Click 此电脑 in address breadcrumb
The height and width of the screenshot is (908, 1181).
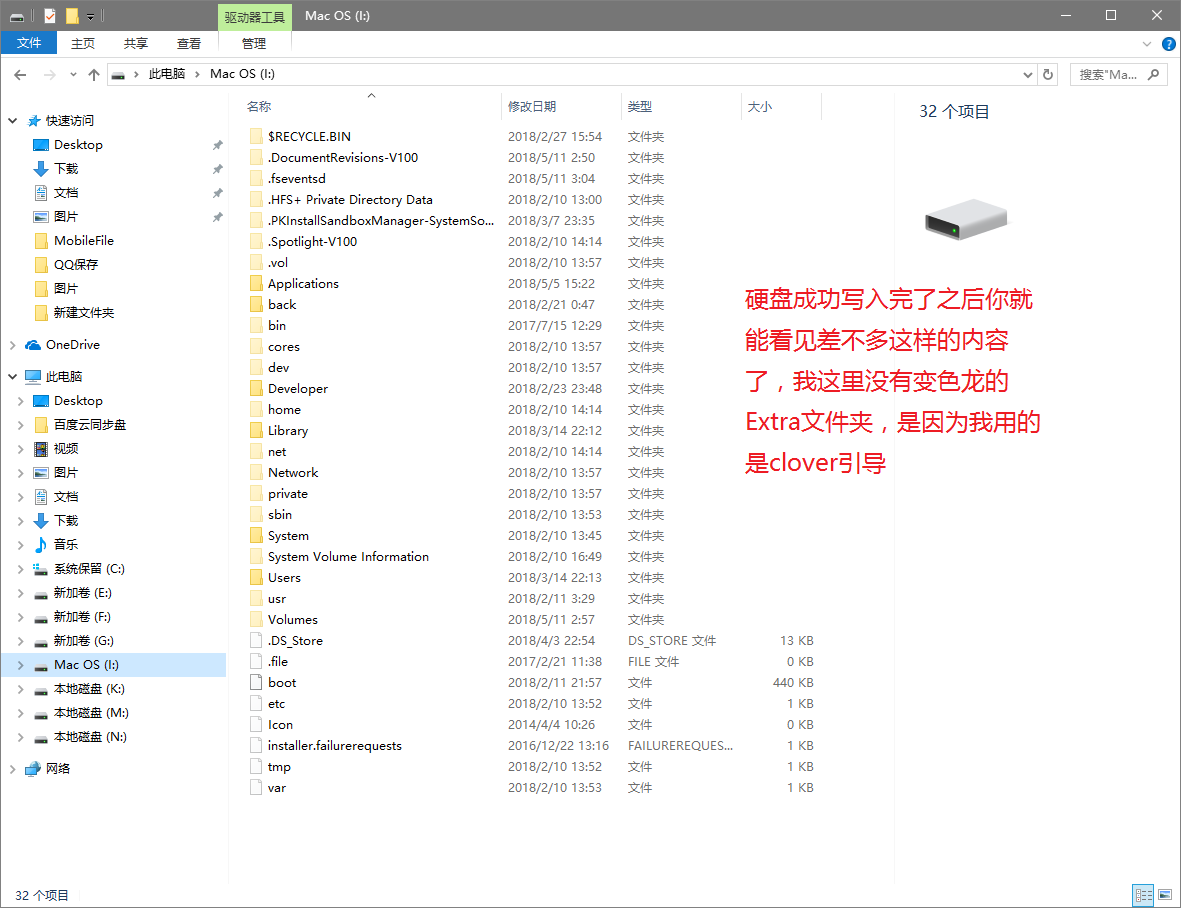(166, 74)
